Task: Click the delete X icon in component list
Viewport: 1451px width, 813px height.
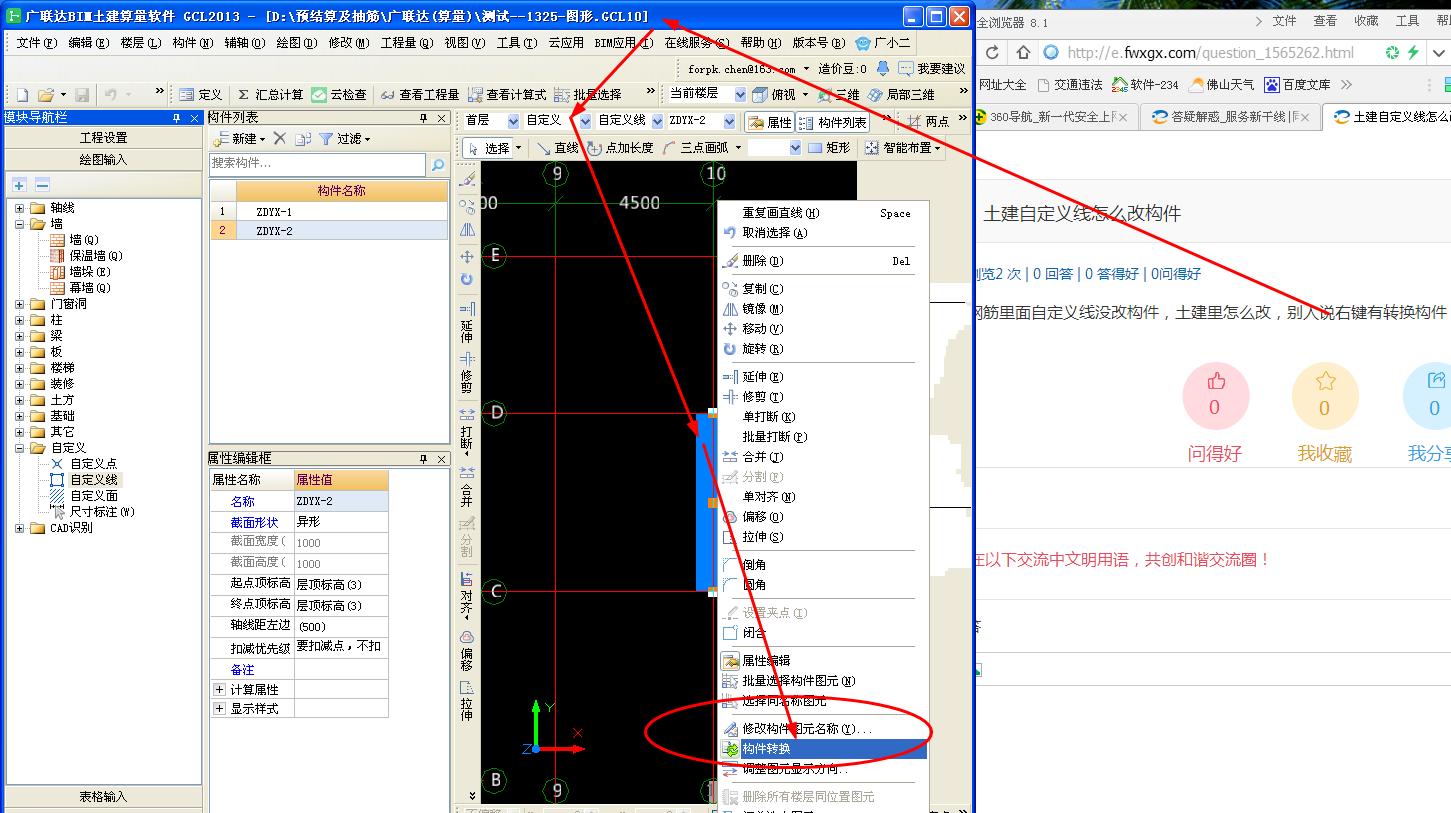Action: coord(280,139)
